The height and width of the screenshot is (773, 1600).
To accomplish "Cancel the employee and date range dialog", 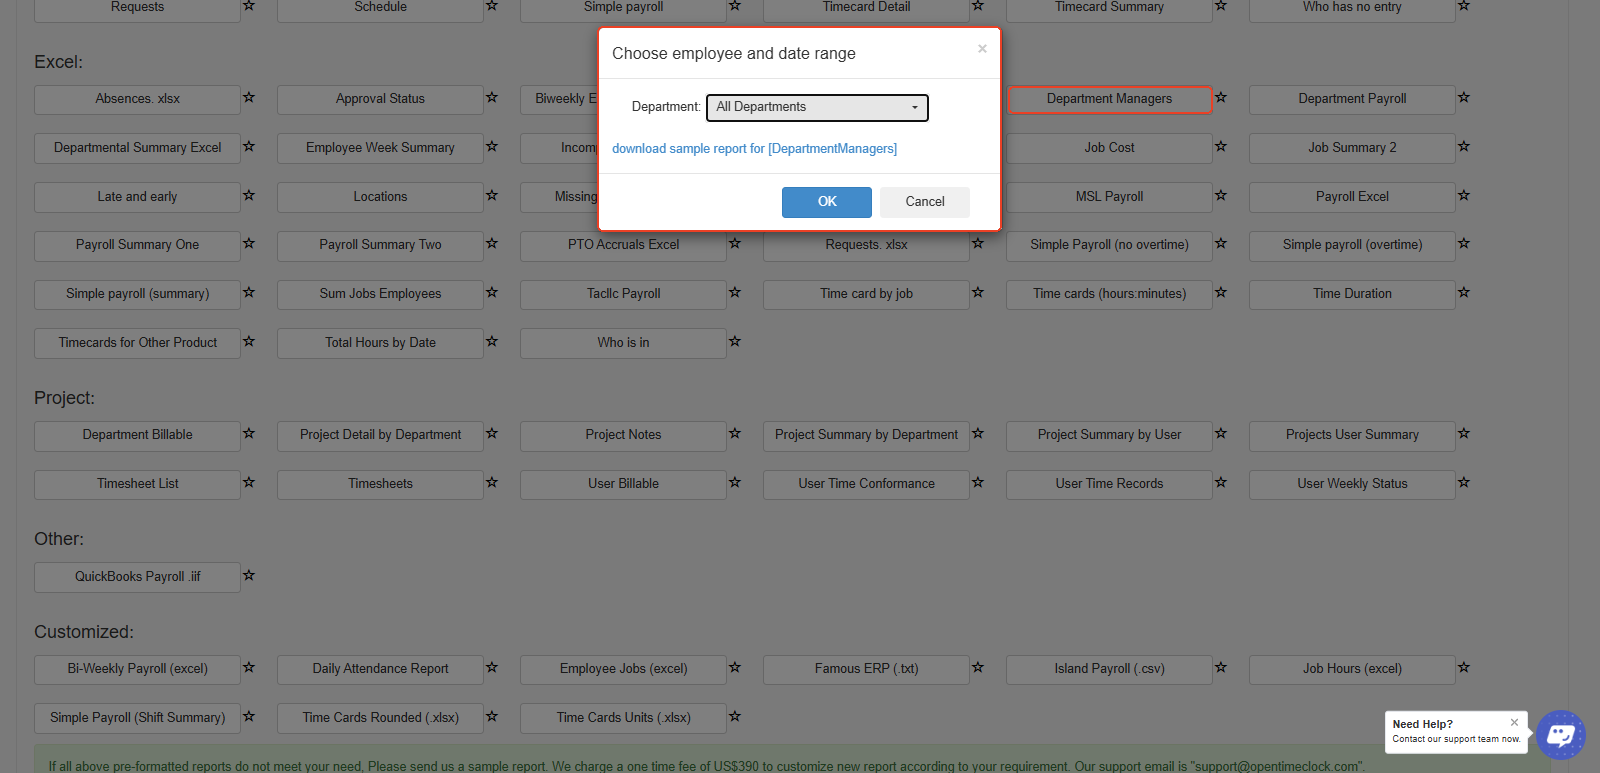I will [x=925, y=202].
